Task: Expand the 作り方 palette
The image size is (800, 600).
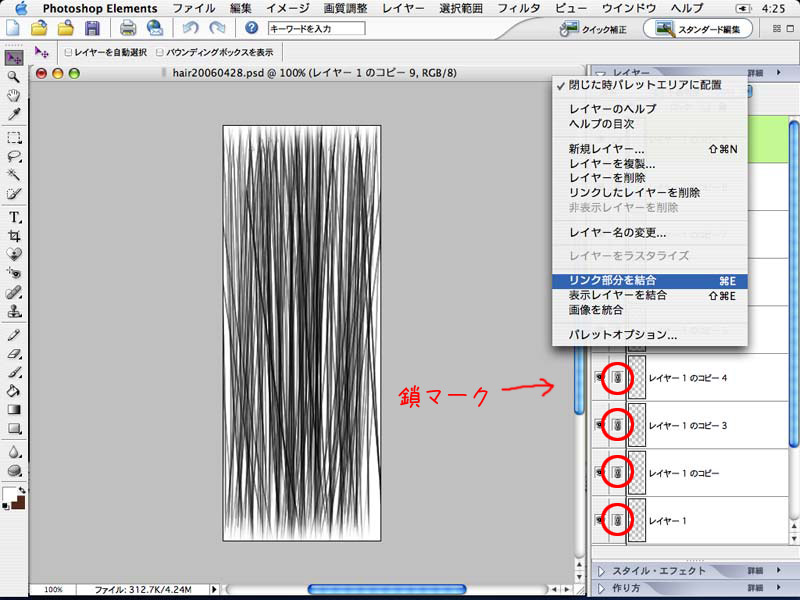Action: [602, 587]
